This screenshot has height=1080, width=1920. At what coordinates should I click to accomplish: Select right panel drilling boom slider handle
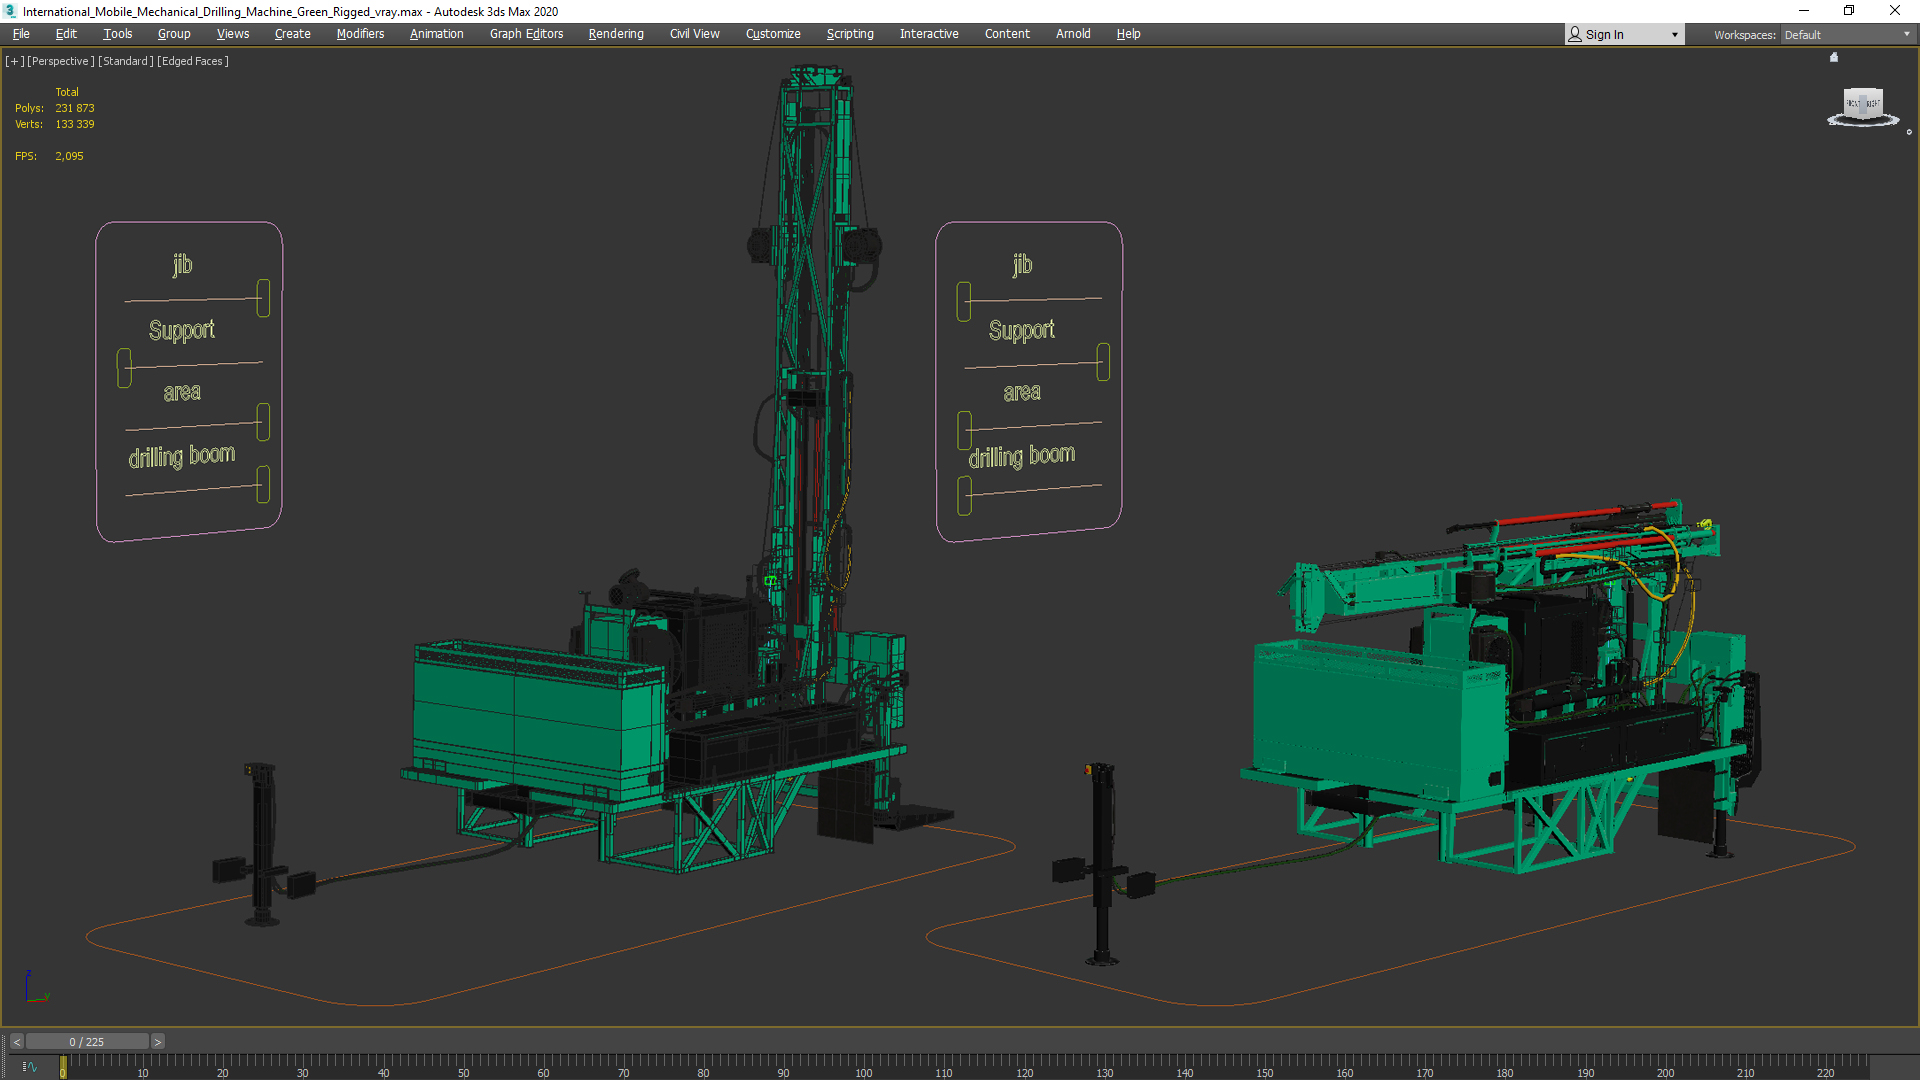964,496
